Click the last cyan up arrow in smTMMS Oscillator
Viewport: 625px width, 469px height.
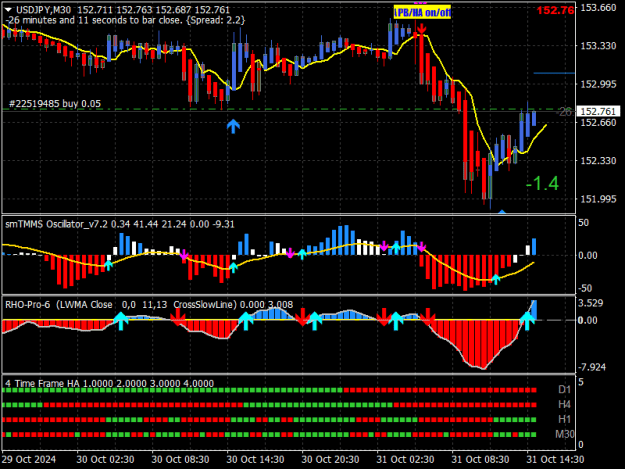pos(495,279)
